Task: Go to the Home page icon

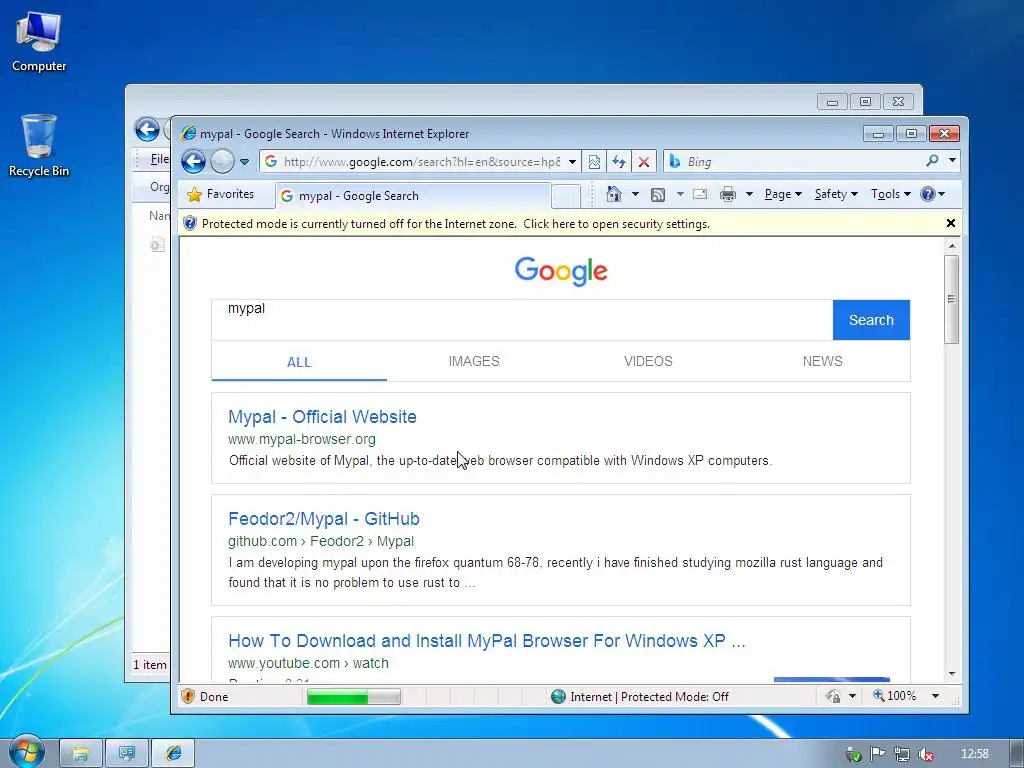Action: point(614,194)
